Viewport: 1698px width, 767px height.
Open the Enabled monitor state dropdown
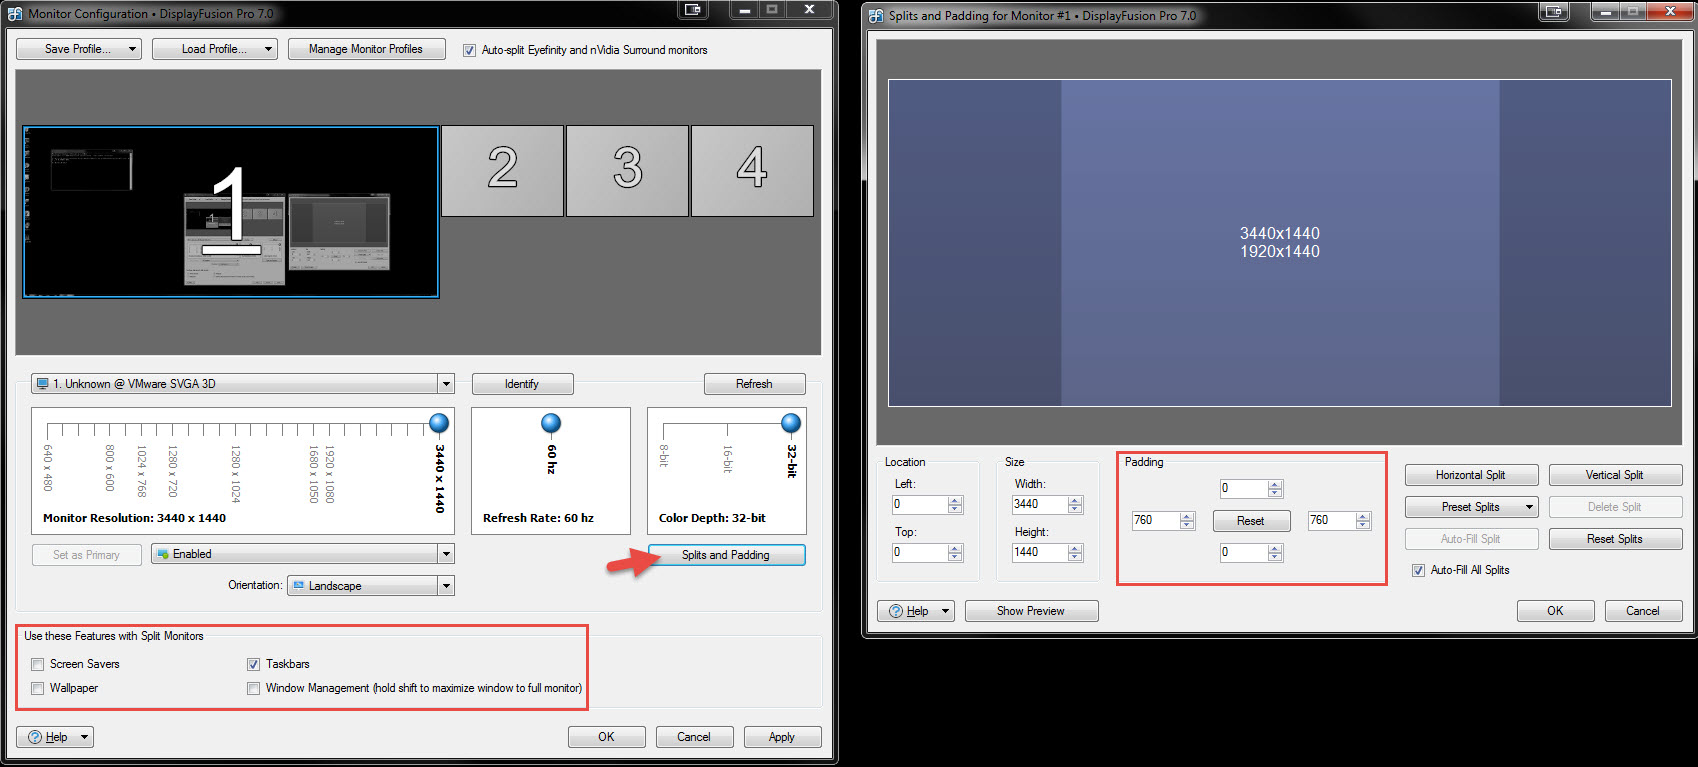pos(303,554)
